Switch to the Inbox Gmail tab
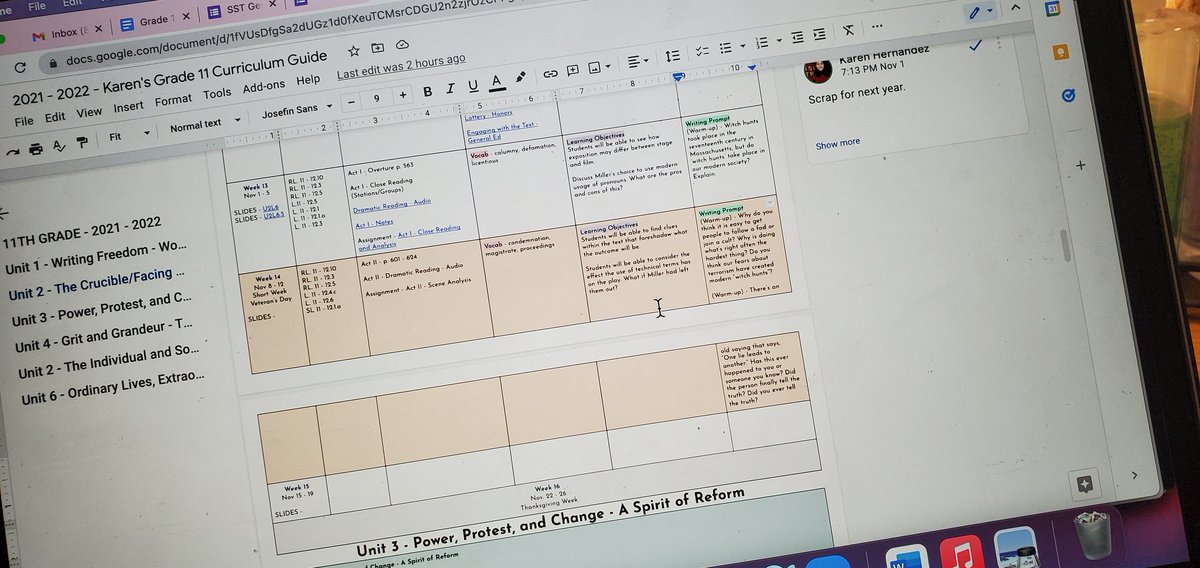Screen dimensions: 1200x568 [66, 35]
